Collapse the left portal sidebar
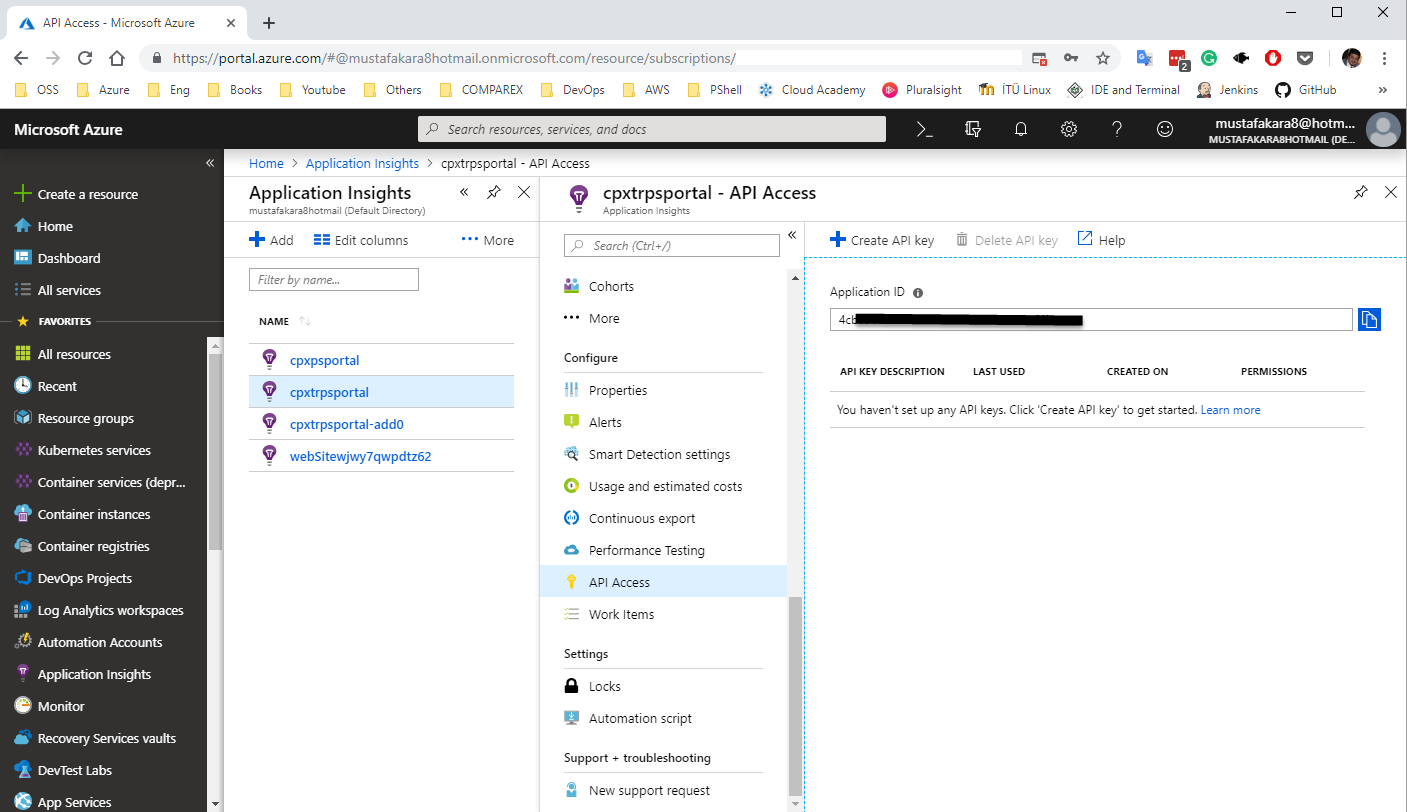 pos(210,162)
